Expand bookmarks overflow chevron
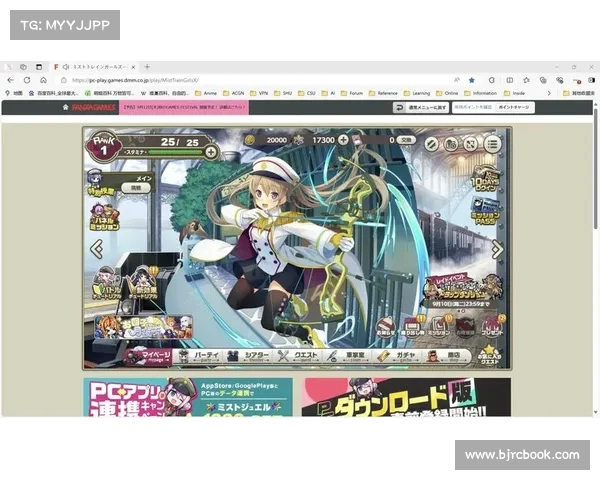Image resolution: width=600 pixels, height=480 pixels. click(549, 93)
